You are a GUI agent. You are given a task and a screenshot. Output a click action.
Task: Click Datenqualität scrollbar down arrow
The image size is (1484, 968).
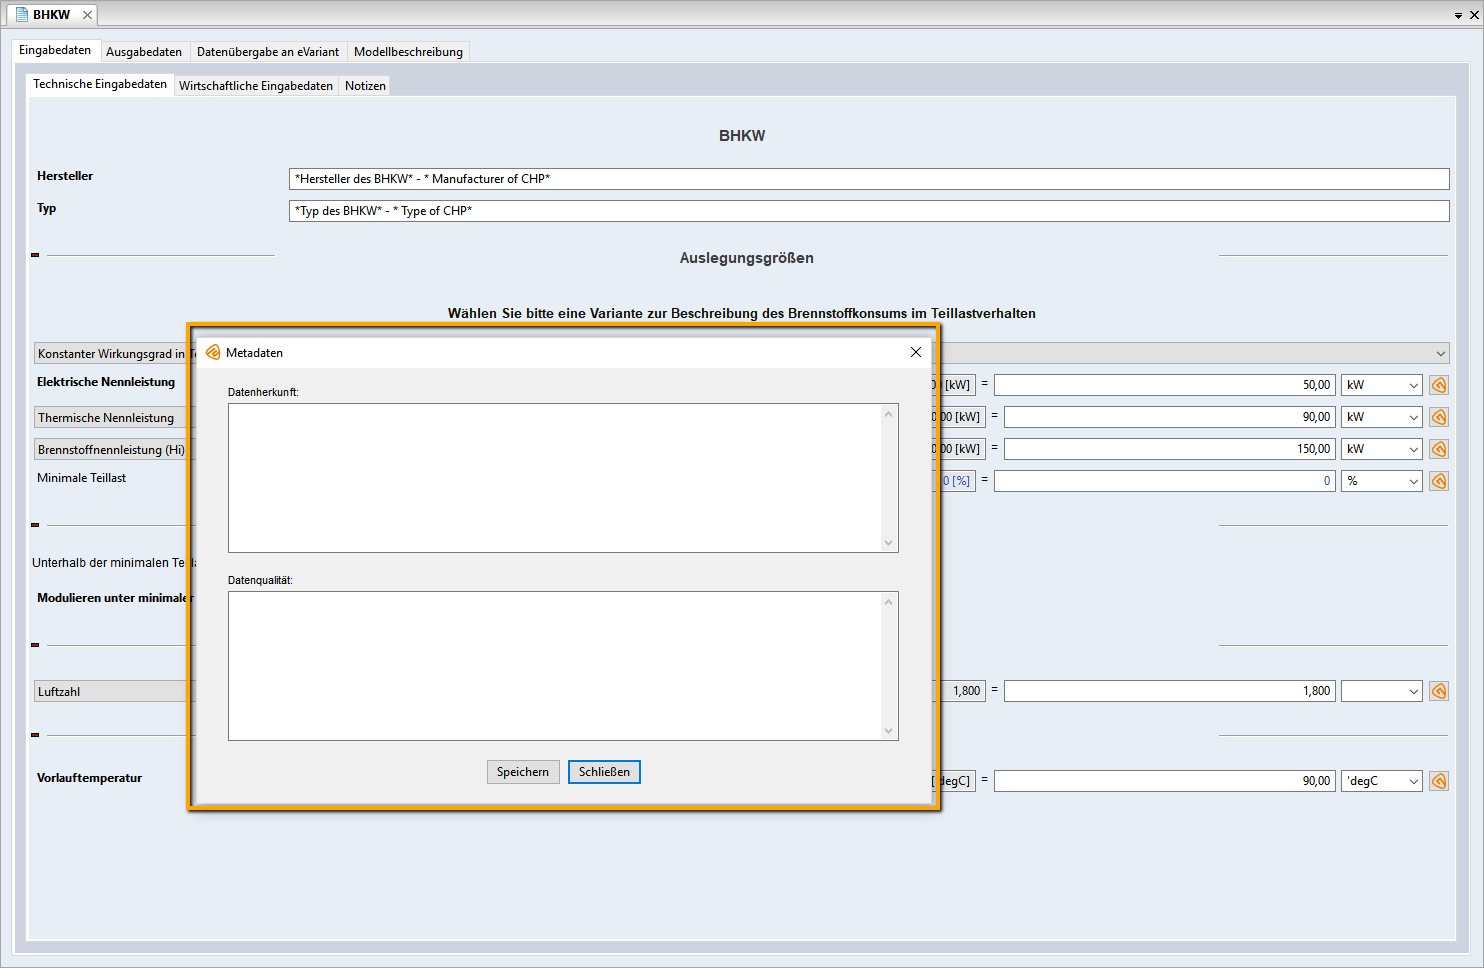tap(888, 731)
